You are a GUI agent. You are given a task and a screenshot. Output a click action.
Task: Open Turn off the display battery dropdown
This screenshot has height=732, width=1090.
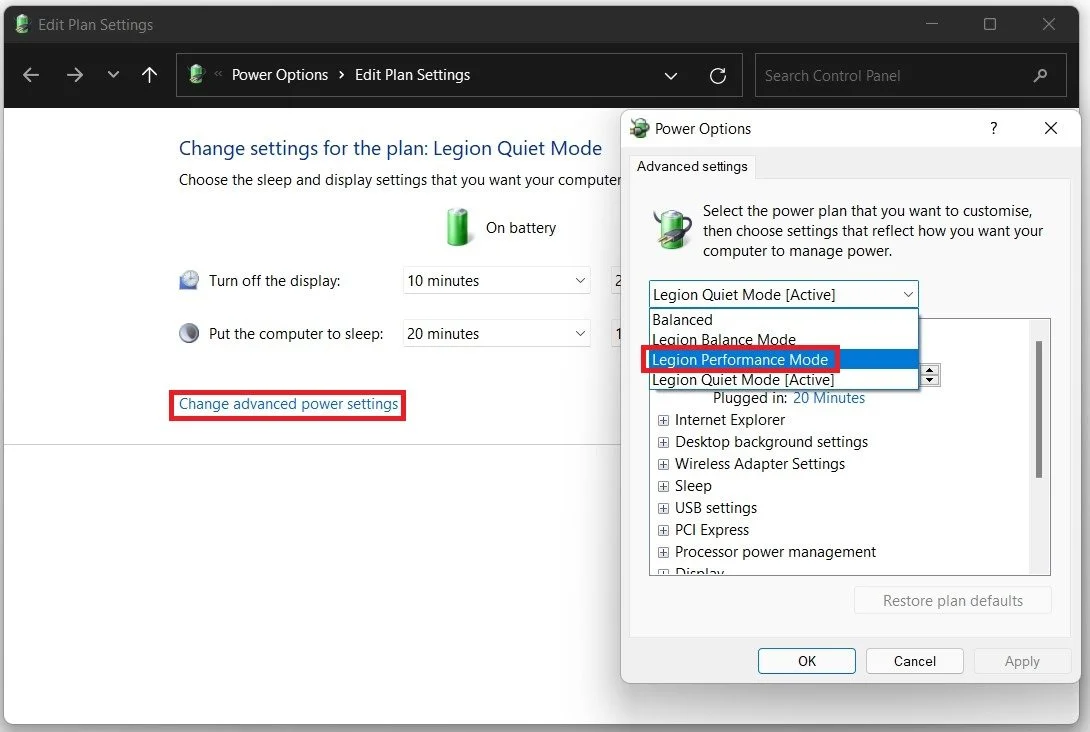496,280
